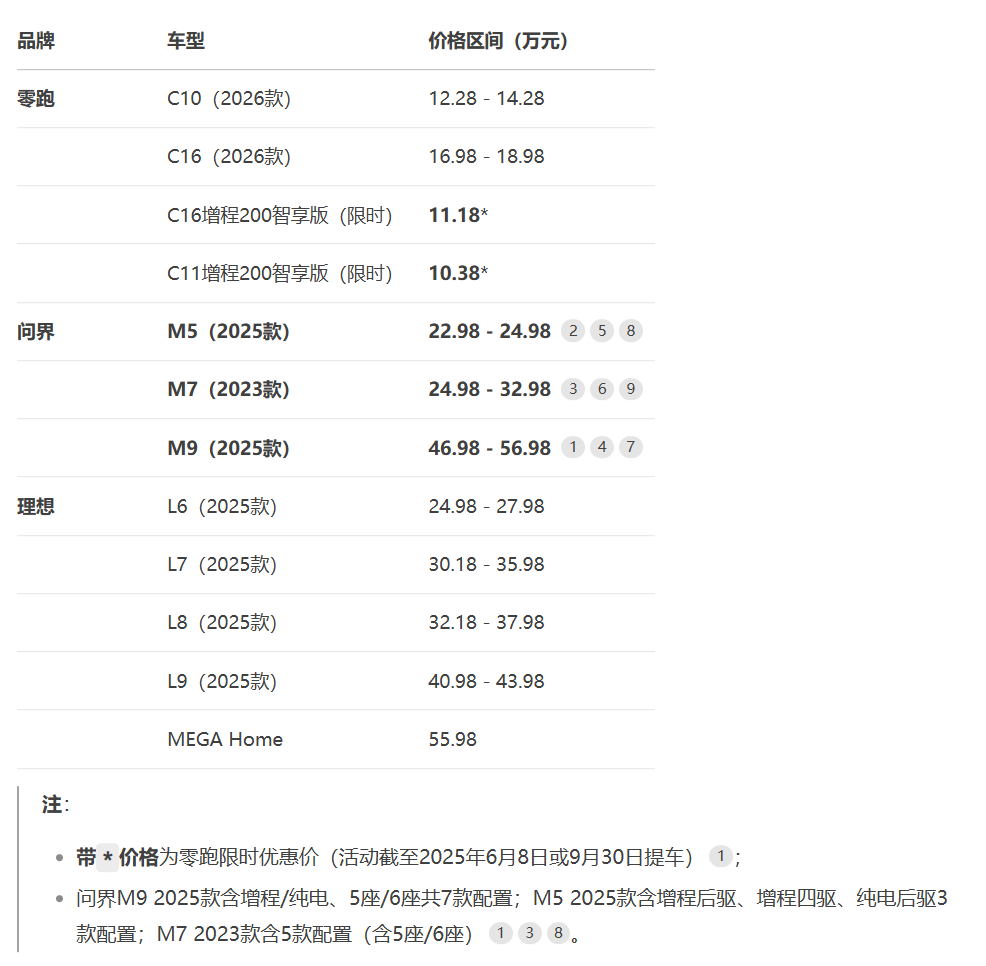This screenshot has height=966, width=986.
Task: Select the MEGA Home model cell
Action: (225, 739)
